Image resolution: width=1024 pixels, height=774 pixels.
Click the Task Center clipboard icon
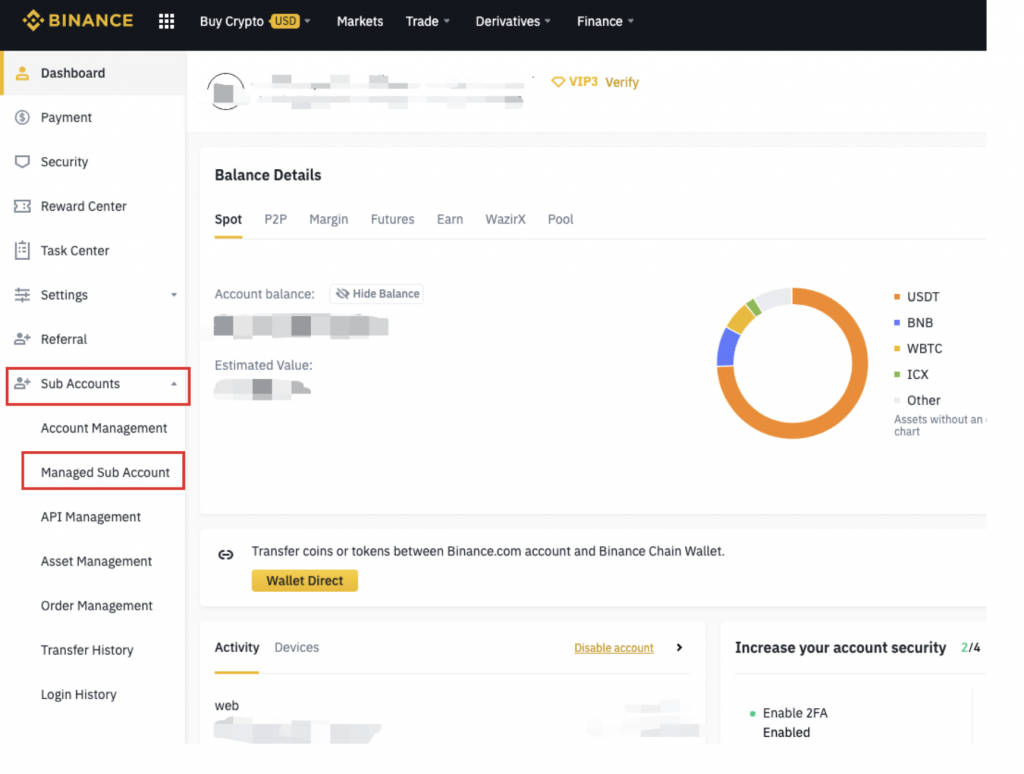pyautogui.click(x=22, y=250)
